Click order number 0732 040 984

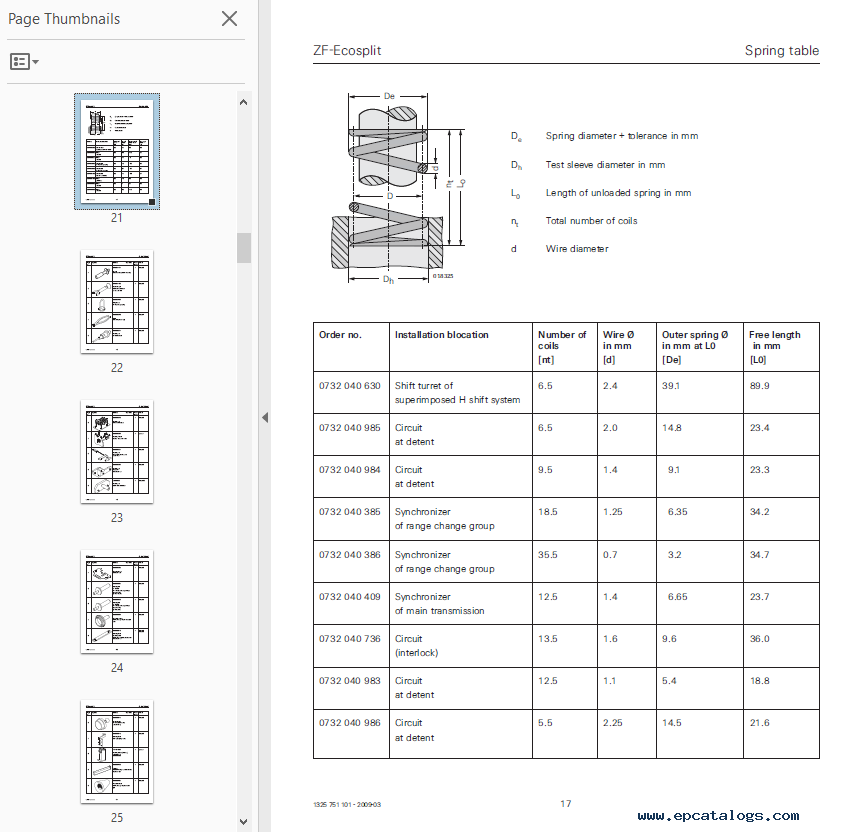tap(350, 470)
